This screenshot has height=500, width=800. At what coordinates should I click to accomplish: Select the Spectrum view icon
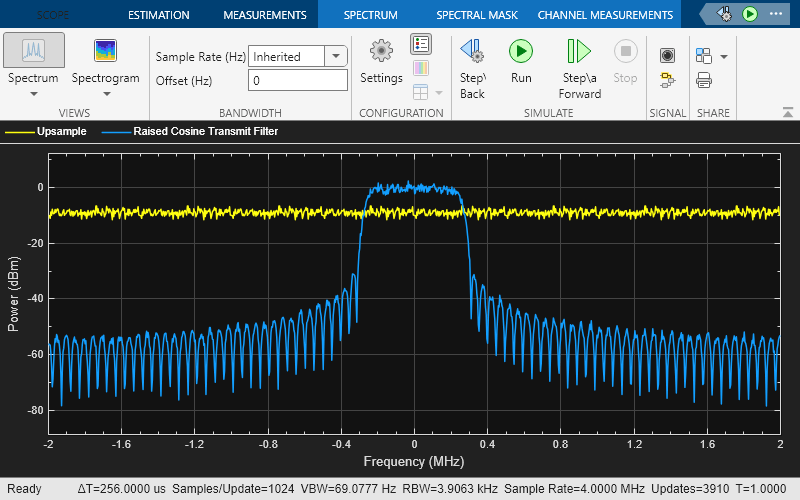(x=34, y=52)
